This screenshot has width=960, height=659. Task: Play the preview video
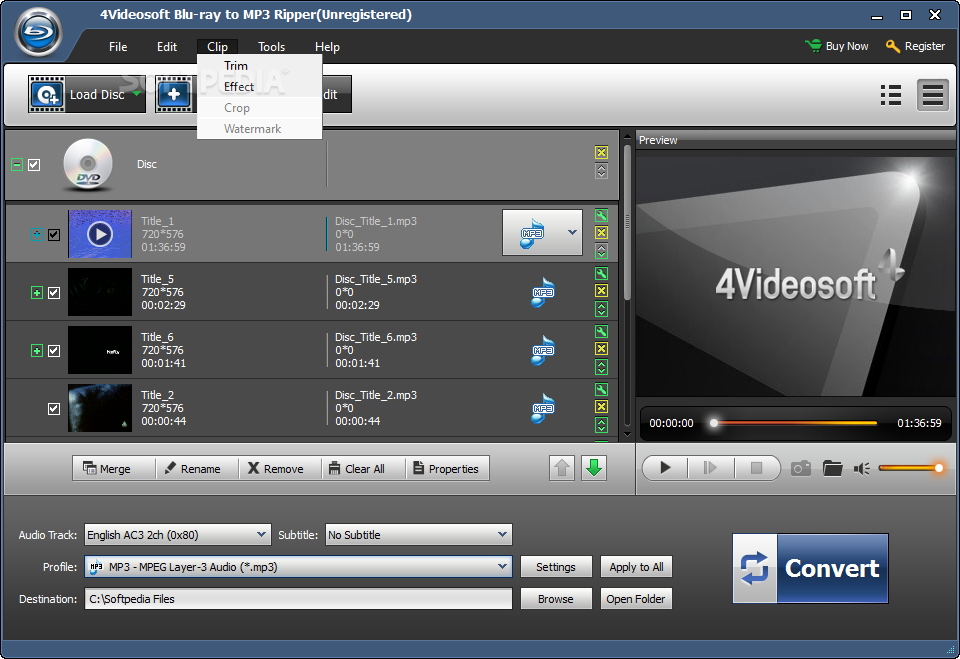pos(666,468)
